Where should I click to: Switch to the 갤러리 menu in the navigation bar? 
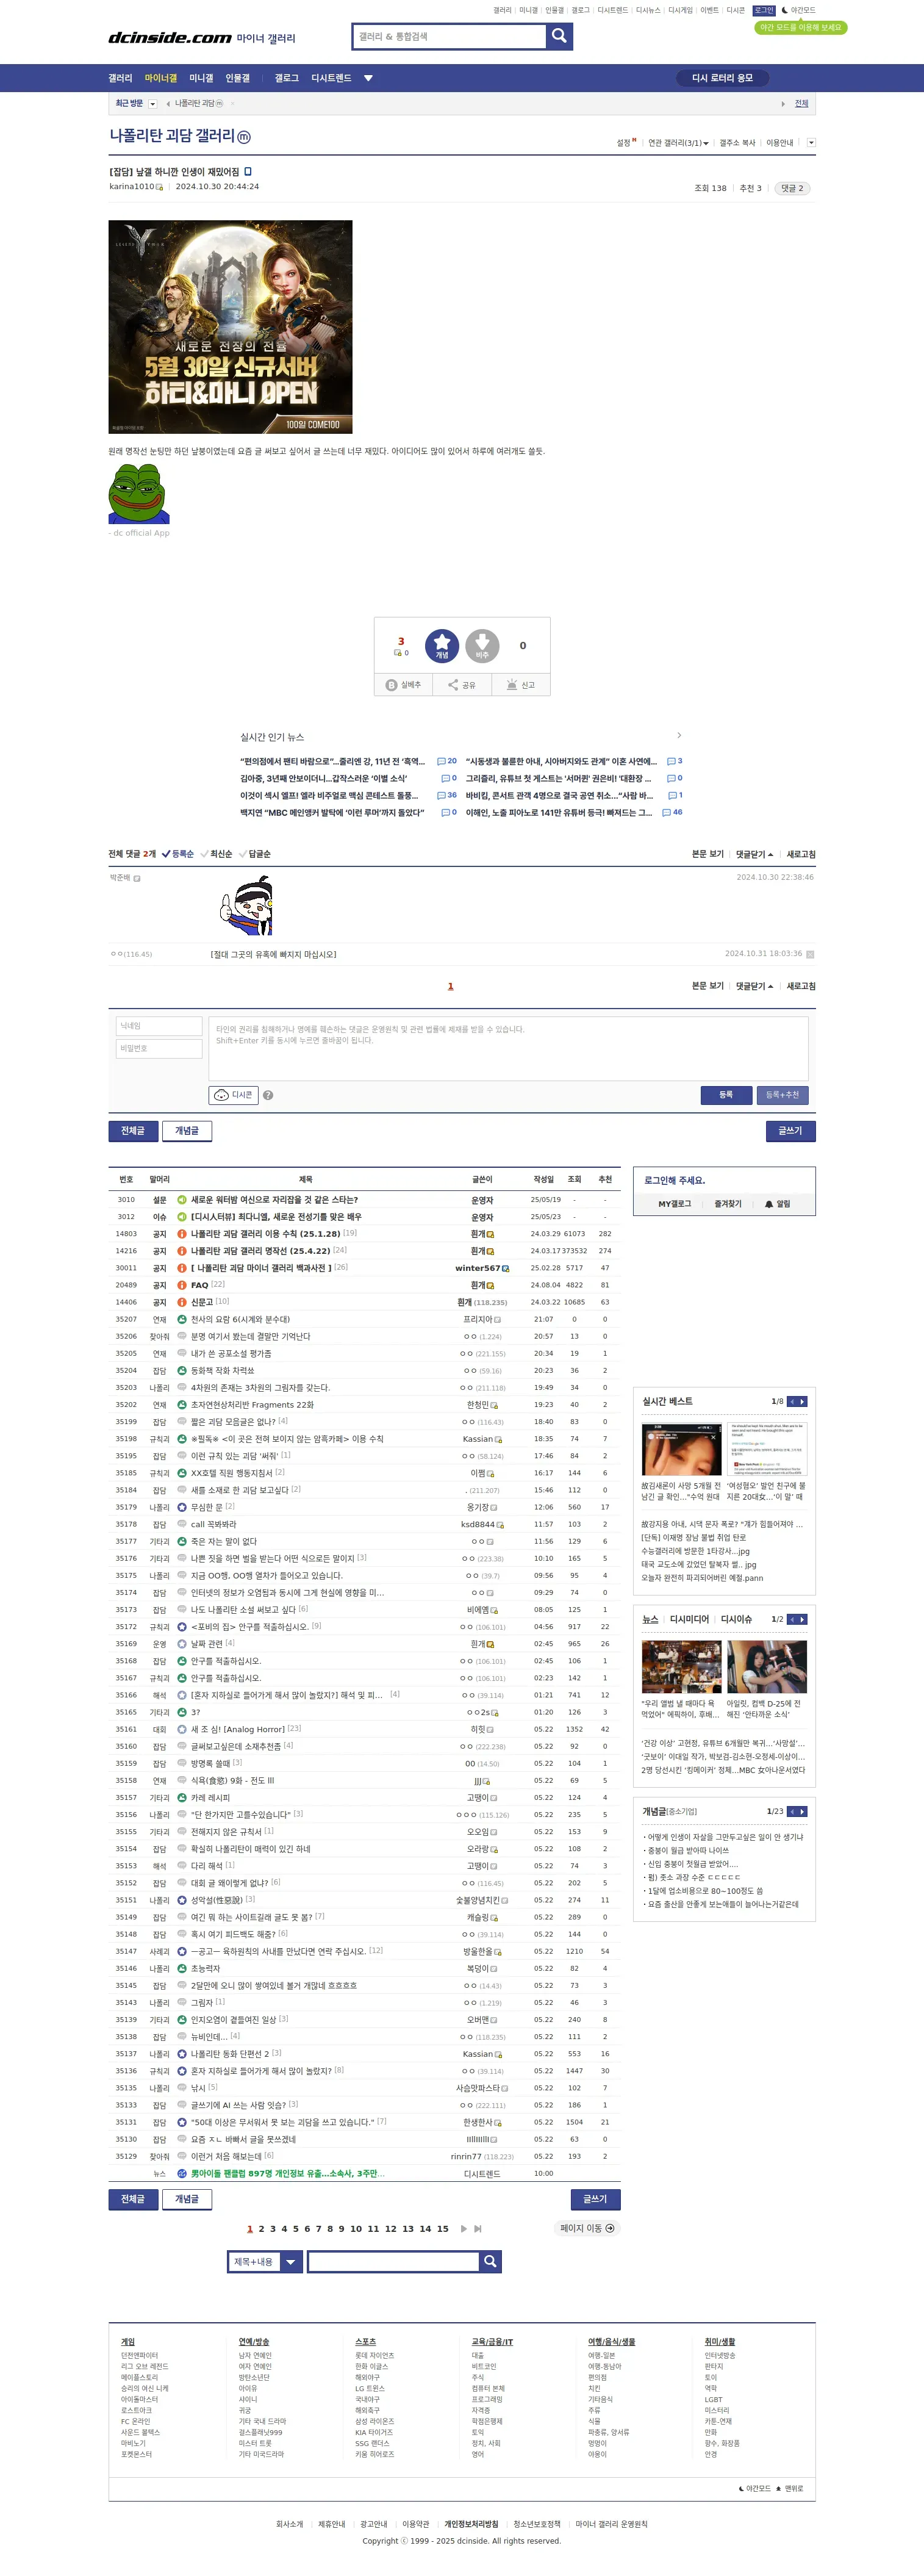click(x=120, y=78)
